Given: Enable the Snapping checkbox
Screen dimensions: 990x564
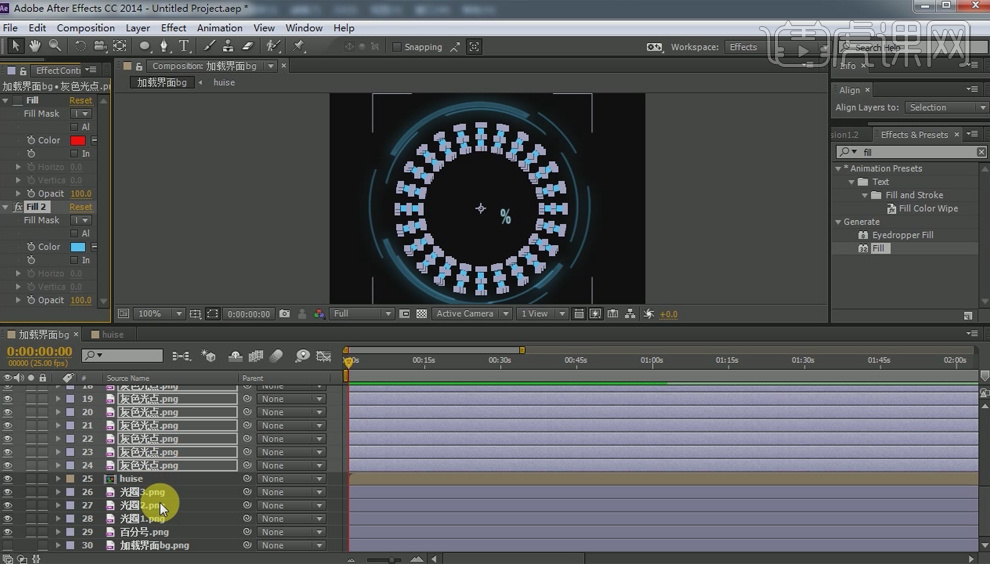Looking at the screenshot, I should 397,47.
